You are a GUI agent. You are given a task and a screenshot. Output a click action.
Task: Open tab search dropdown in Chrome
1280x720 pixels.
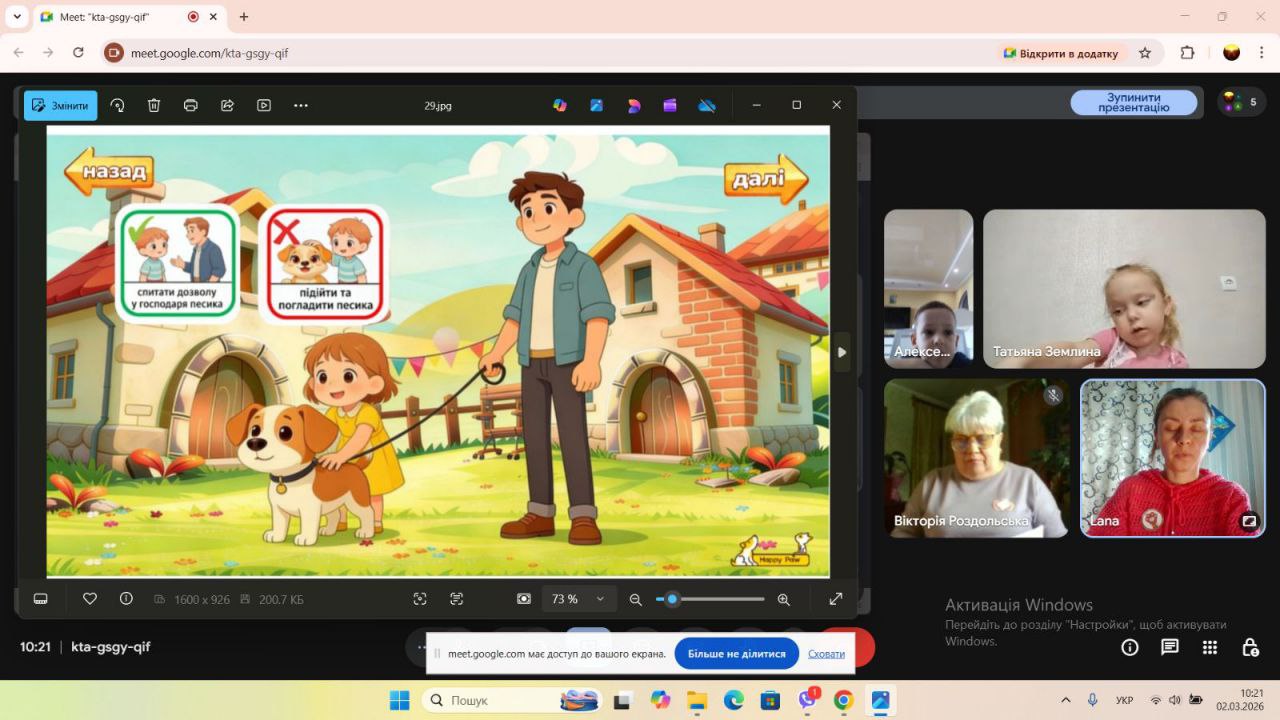point(17,17)
